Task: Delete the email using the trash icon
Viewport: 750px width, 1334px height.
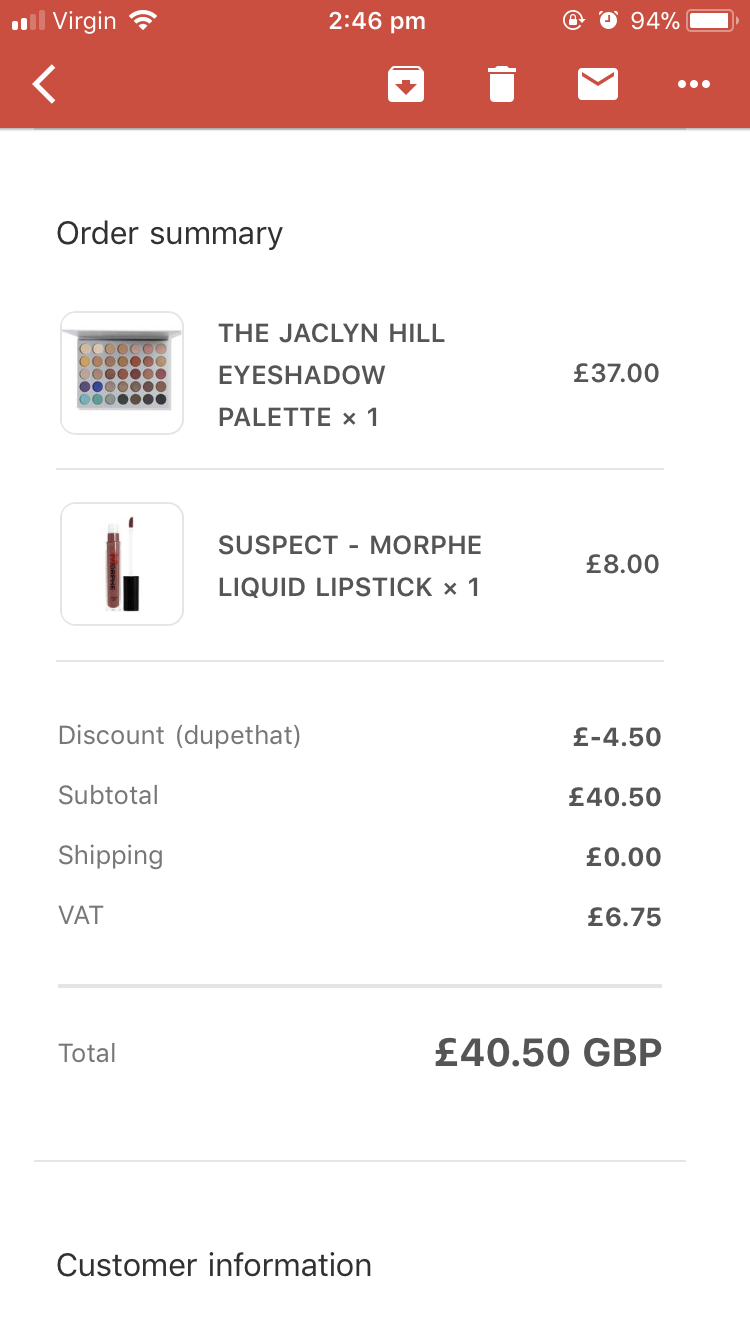Action: [x=502, y=84]
